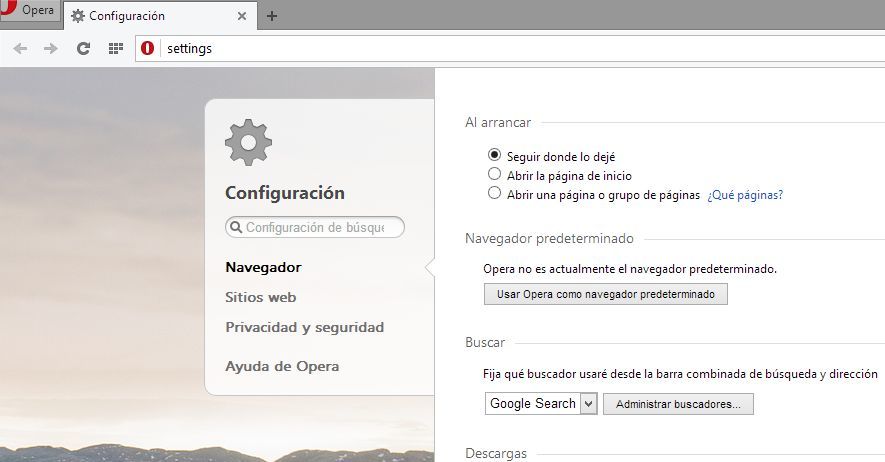Expand the Google Search engine dropdown

541,403
